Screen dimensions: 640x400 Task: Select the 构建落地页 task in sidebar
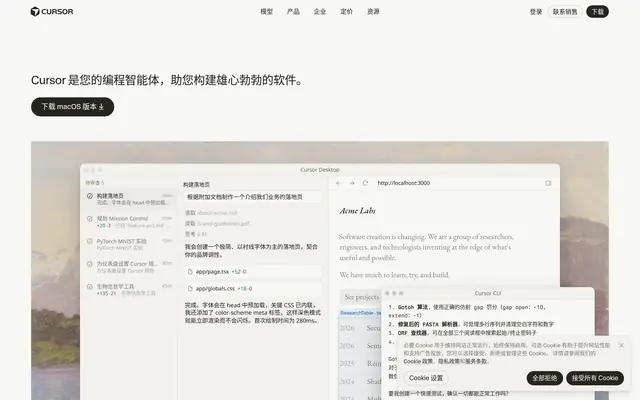pos(130,199)
